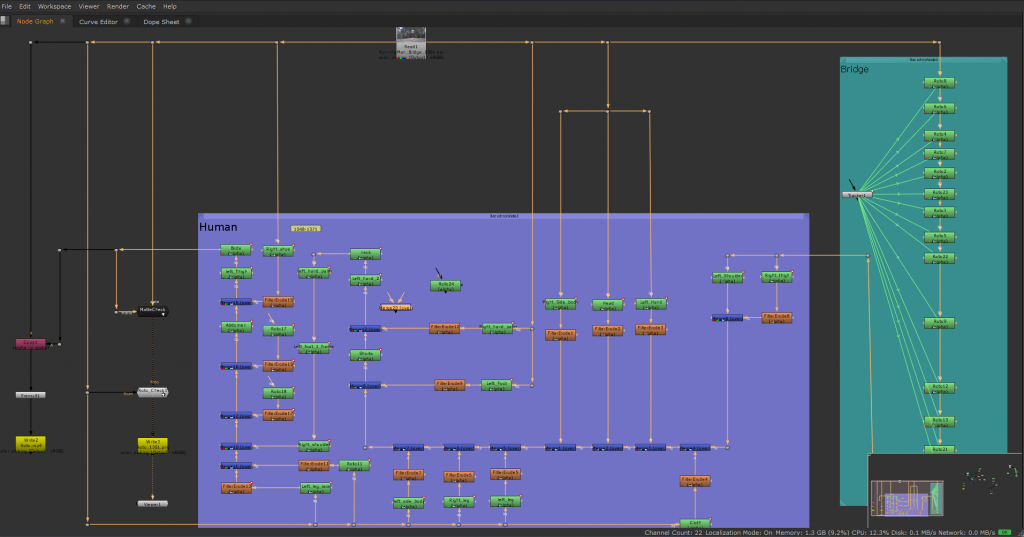Select the Read1 node thumbnail
Image resolution: width=1024 pixels, height=537 pixels.
[x=410, y=40]
